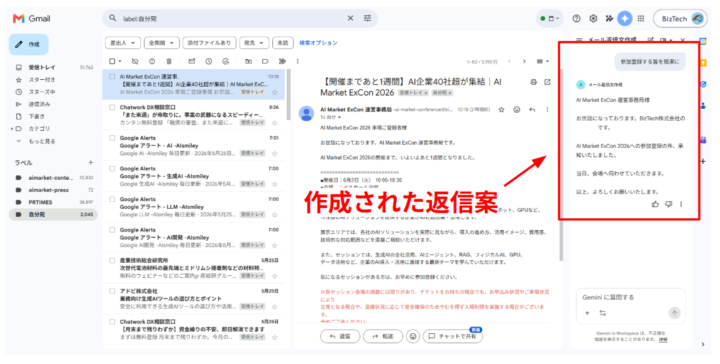Star the open message in header
The width and height of the screenshot is (720, 364).
click(501, 110)
